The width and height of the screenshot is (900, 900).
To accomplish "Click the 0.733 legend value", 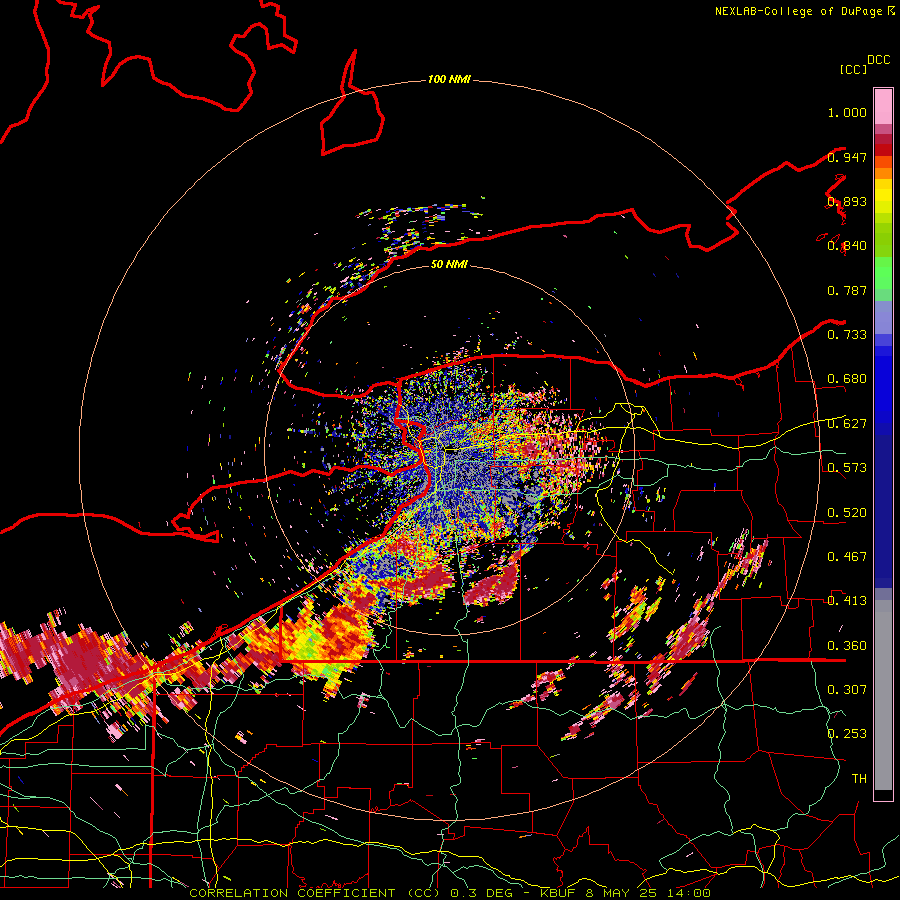I will point(847,335).
